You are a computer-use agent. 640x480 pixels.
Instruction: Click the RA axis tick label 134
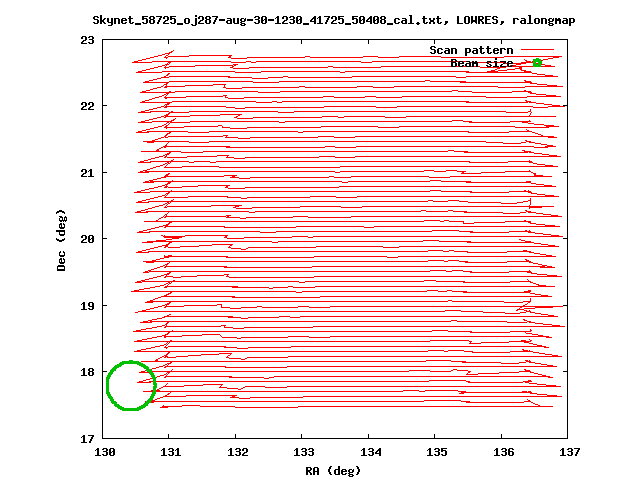pyautogui.click(x=371, y=452)
